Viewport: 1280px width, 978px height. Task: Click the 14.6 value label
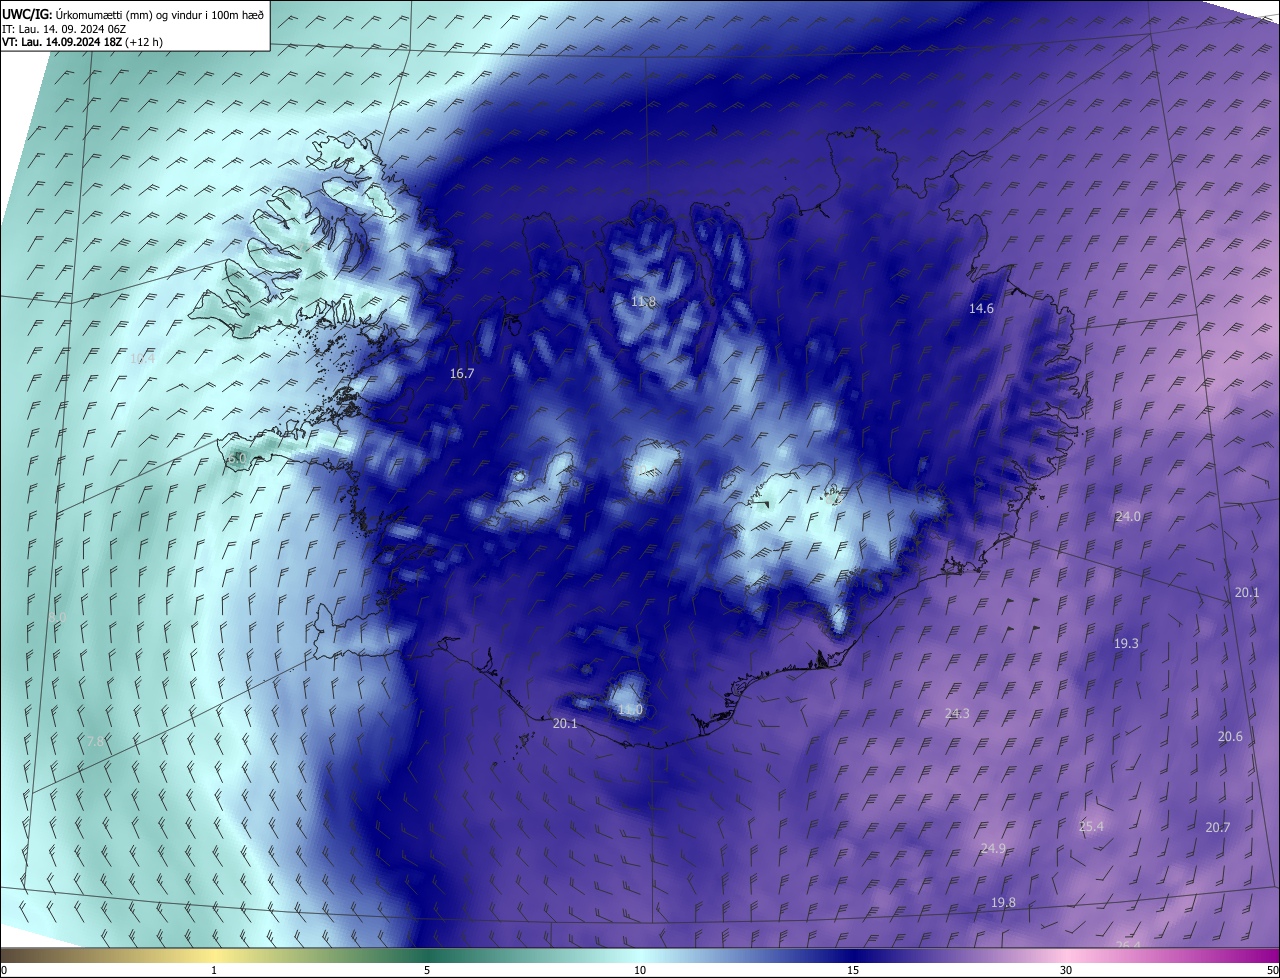tap(981, 309)
